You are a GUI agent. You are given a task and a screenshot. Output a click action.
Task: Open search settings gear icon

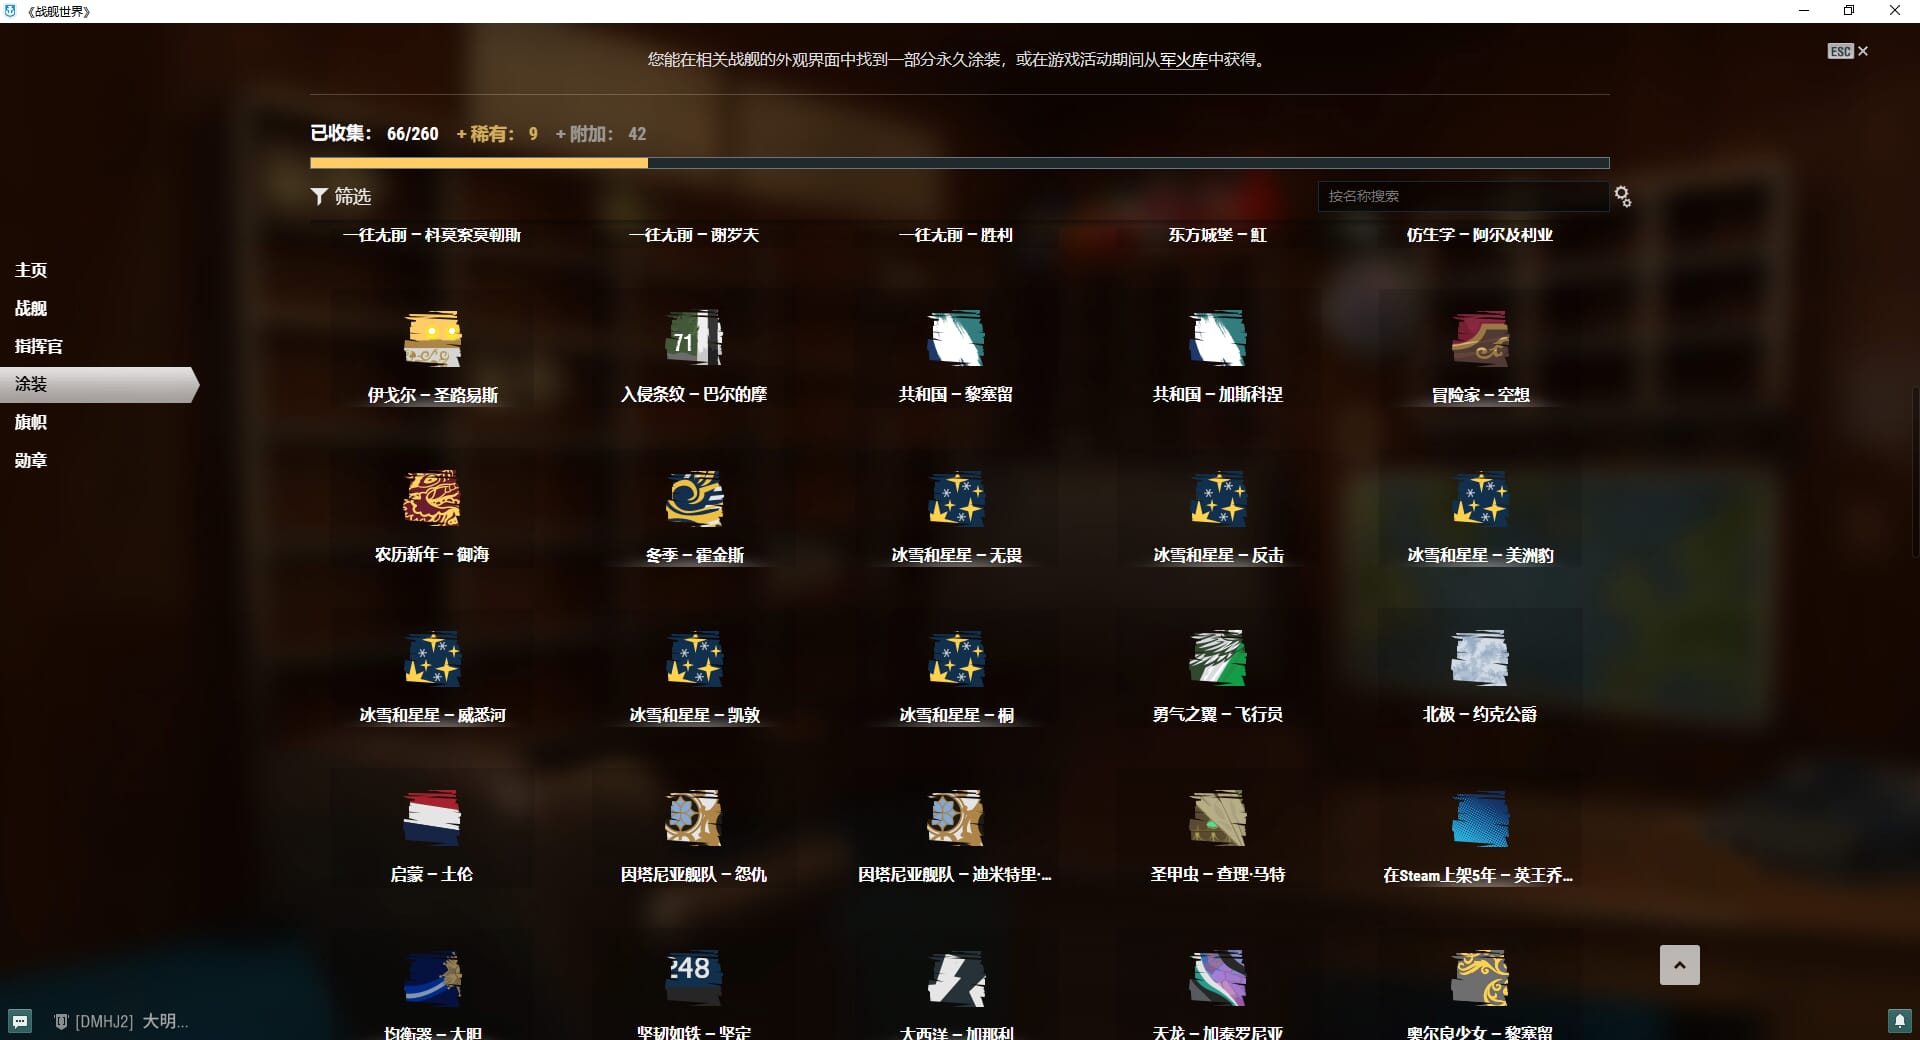[x=1622, y=197]
